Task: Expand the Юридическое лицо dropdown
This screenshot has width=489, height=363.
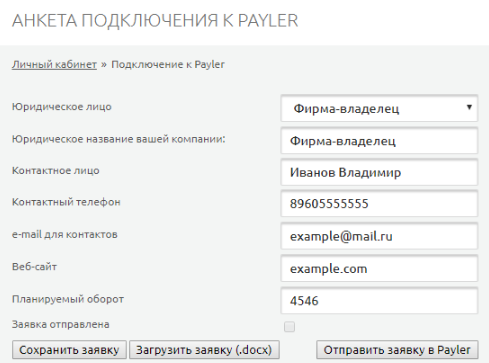Action: [379, 108]
